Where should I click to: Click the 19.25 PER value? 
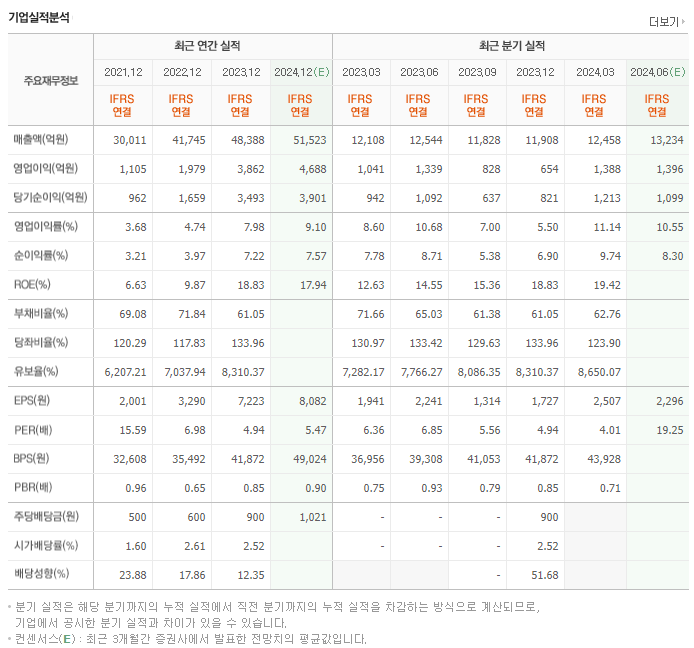(670, 430)
